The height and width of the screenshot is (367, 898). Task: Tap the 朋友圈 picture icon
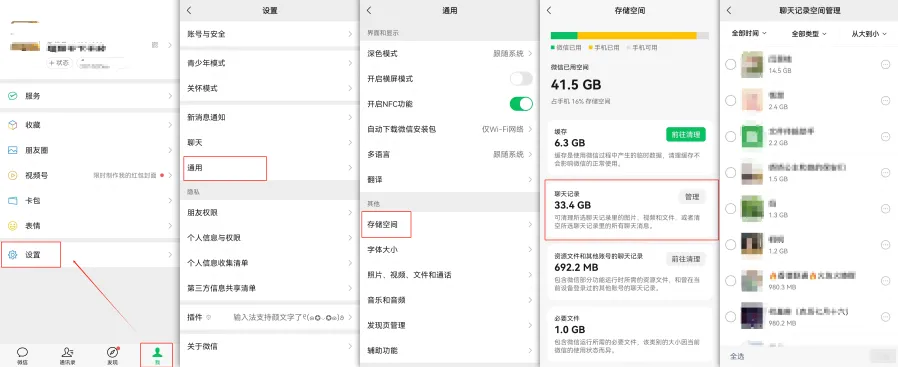13,150
